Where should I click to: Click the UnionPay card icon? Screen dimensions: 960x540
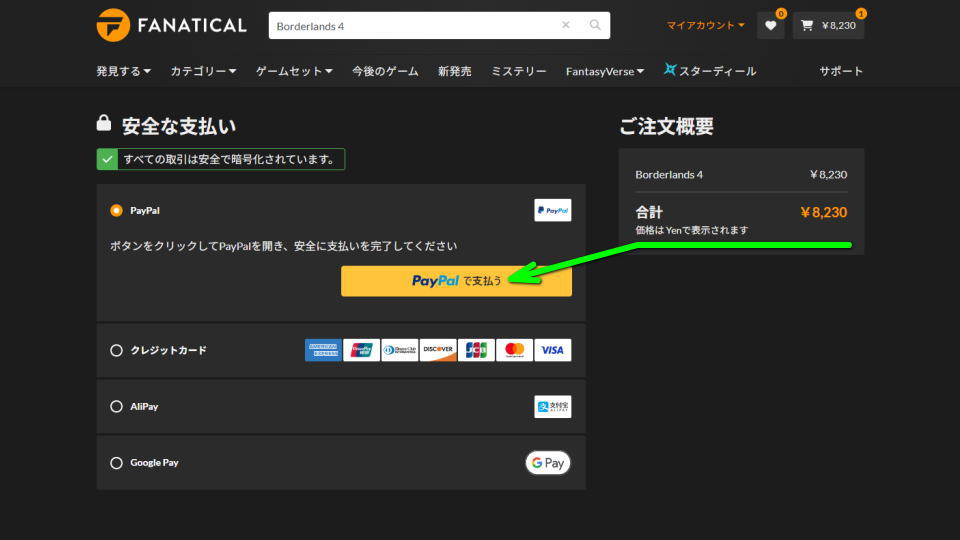(x=361, y=350)
